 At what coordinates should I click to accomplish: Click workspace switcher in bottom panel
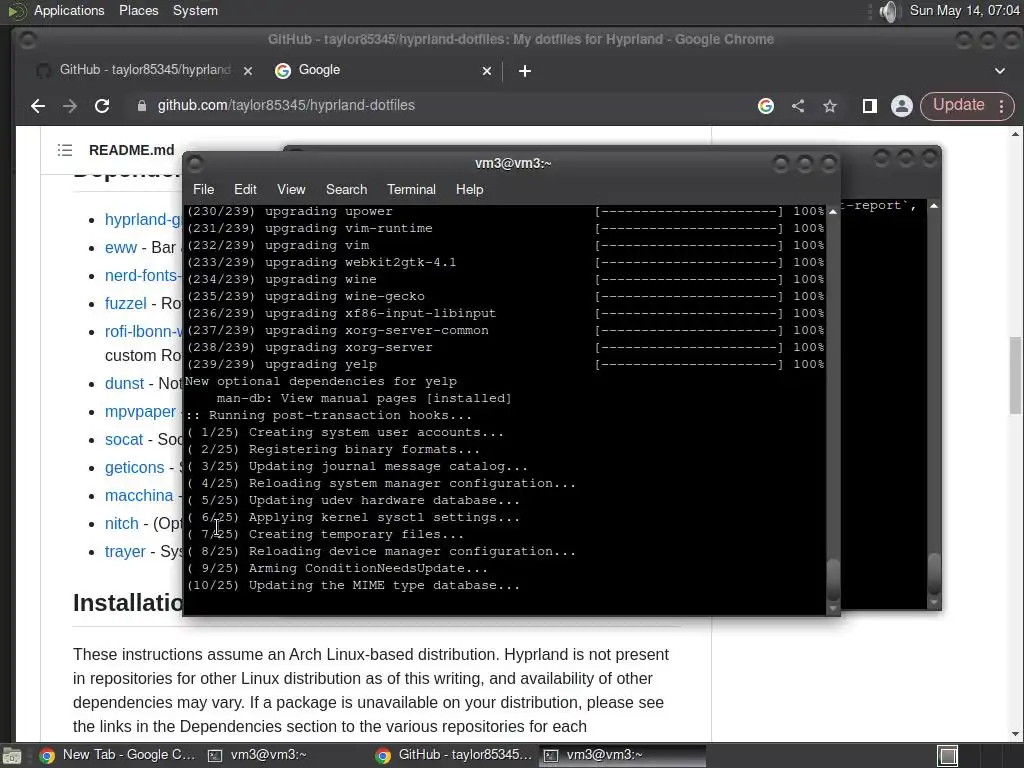(948, 756)
